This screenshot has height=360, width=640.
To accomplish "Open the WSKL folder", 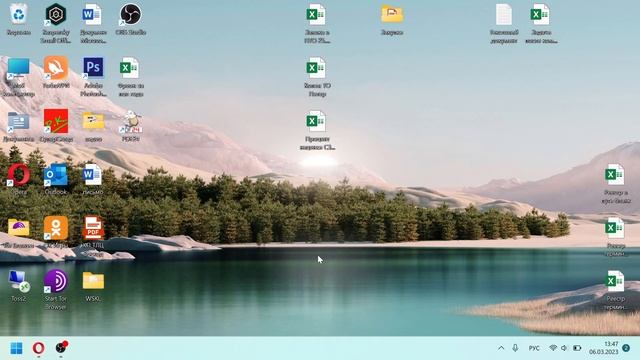I will [x=93, y=281].
